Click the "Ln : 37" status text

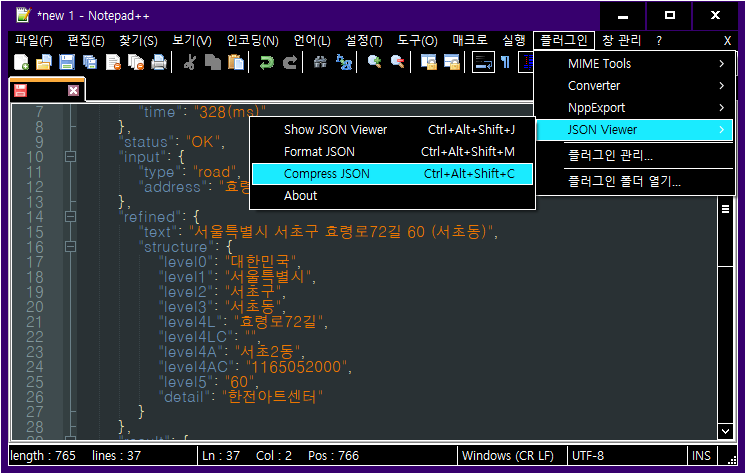tap(221, 455)
